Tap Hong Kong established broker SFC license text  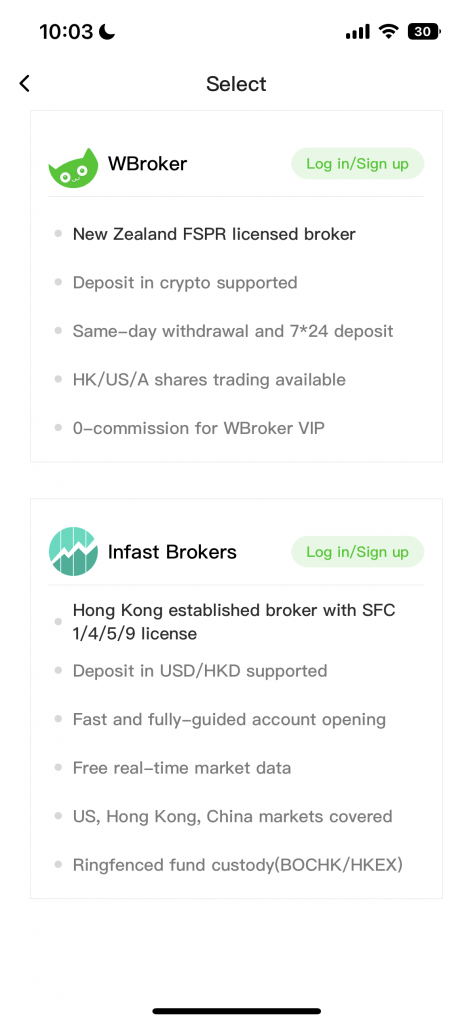pyautogui.click(x=234, y=622)
